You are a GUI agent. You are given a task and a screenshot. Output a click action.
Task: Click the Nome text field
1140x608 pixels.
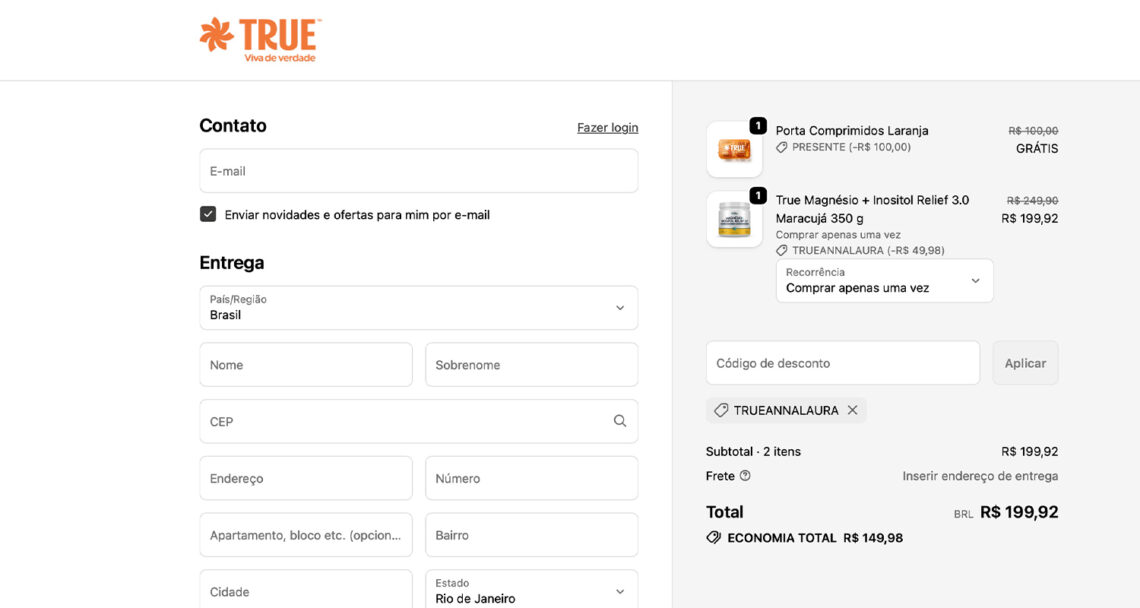[306, 365]
